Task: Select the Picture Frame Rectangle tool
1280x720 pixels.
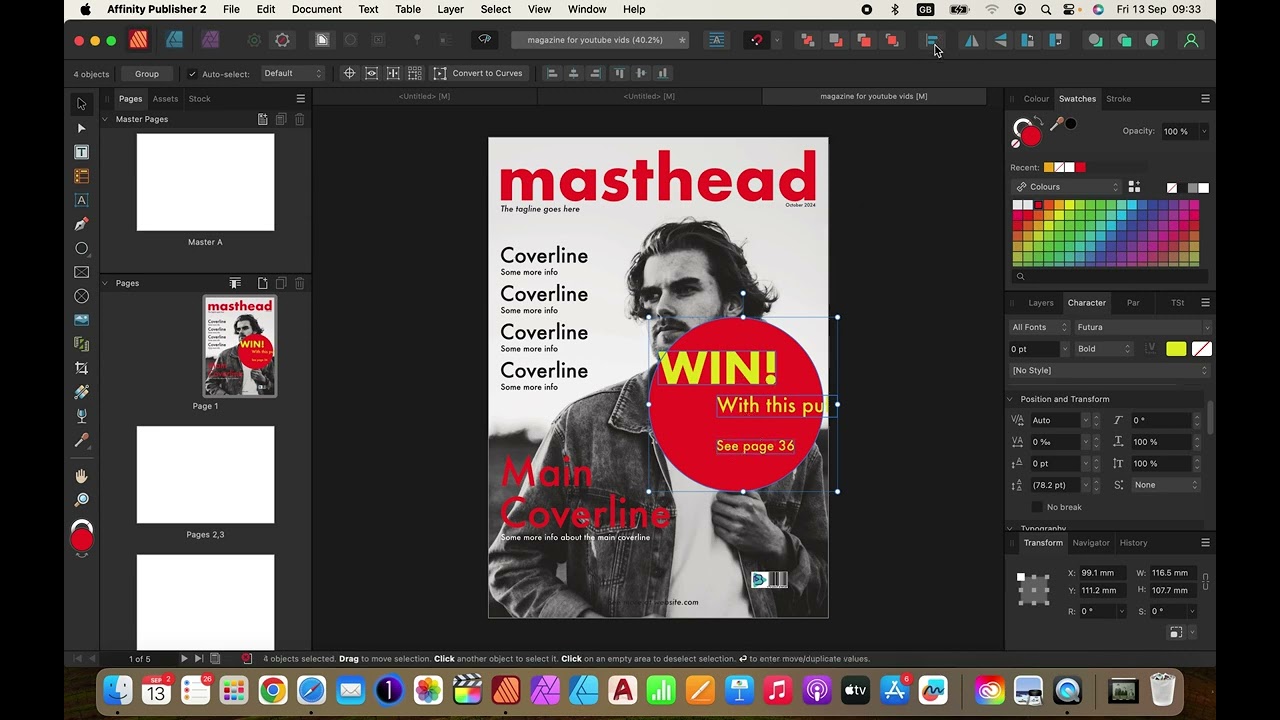Action: (x=82, y=272)
